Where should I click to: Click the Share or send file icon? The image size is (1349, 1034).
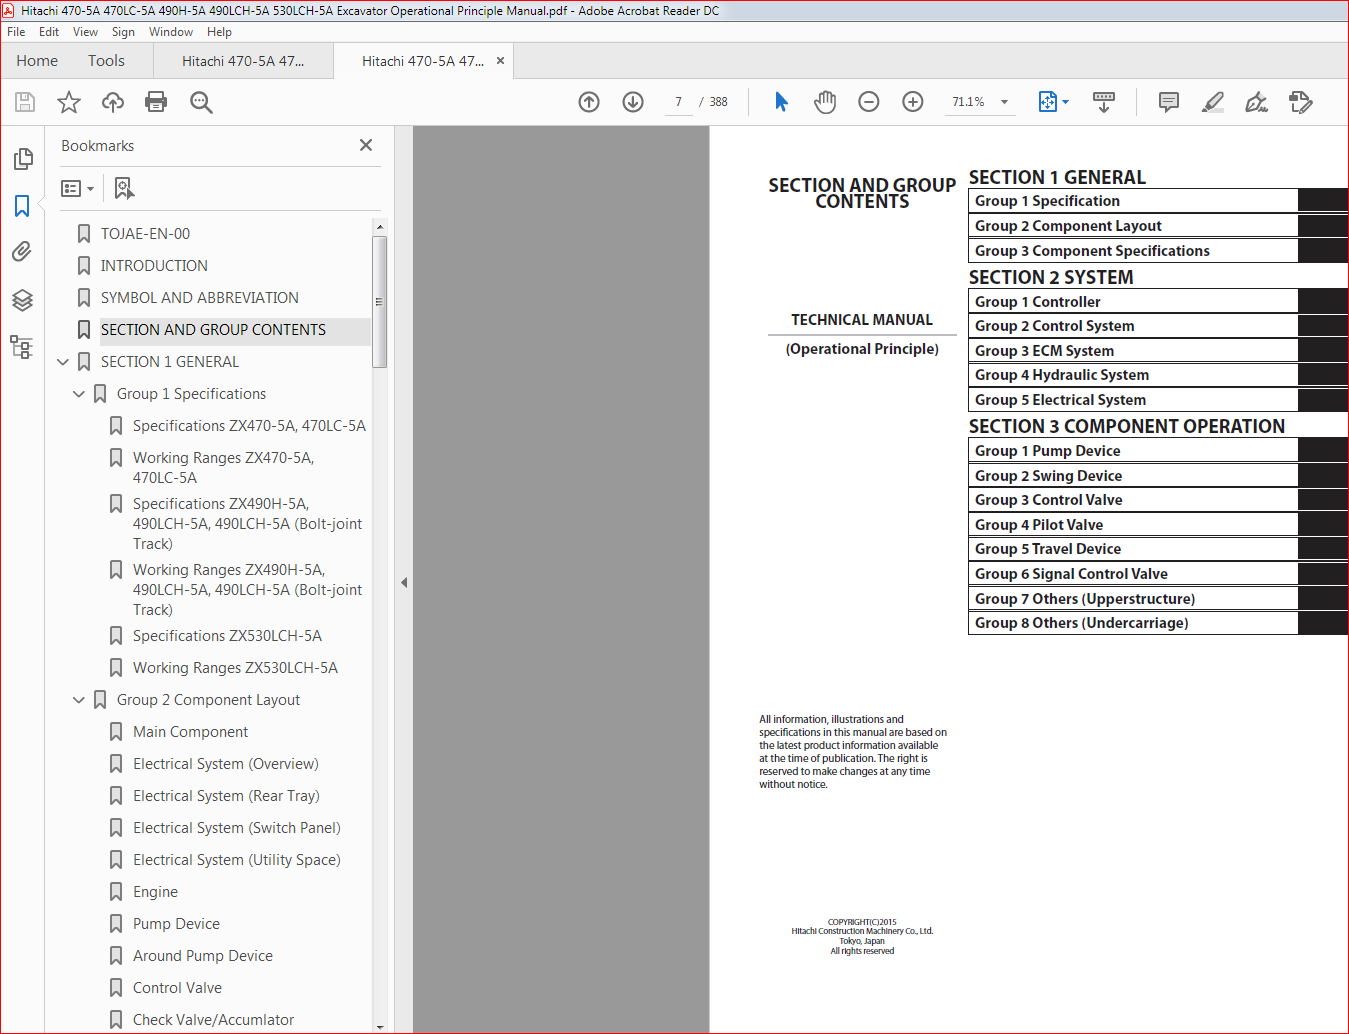1301,102
